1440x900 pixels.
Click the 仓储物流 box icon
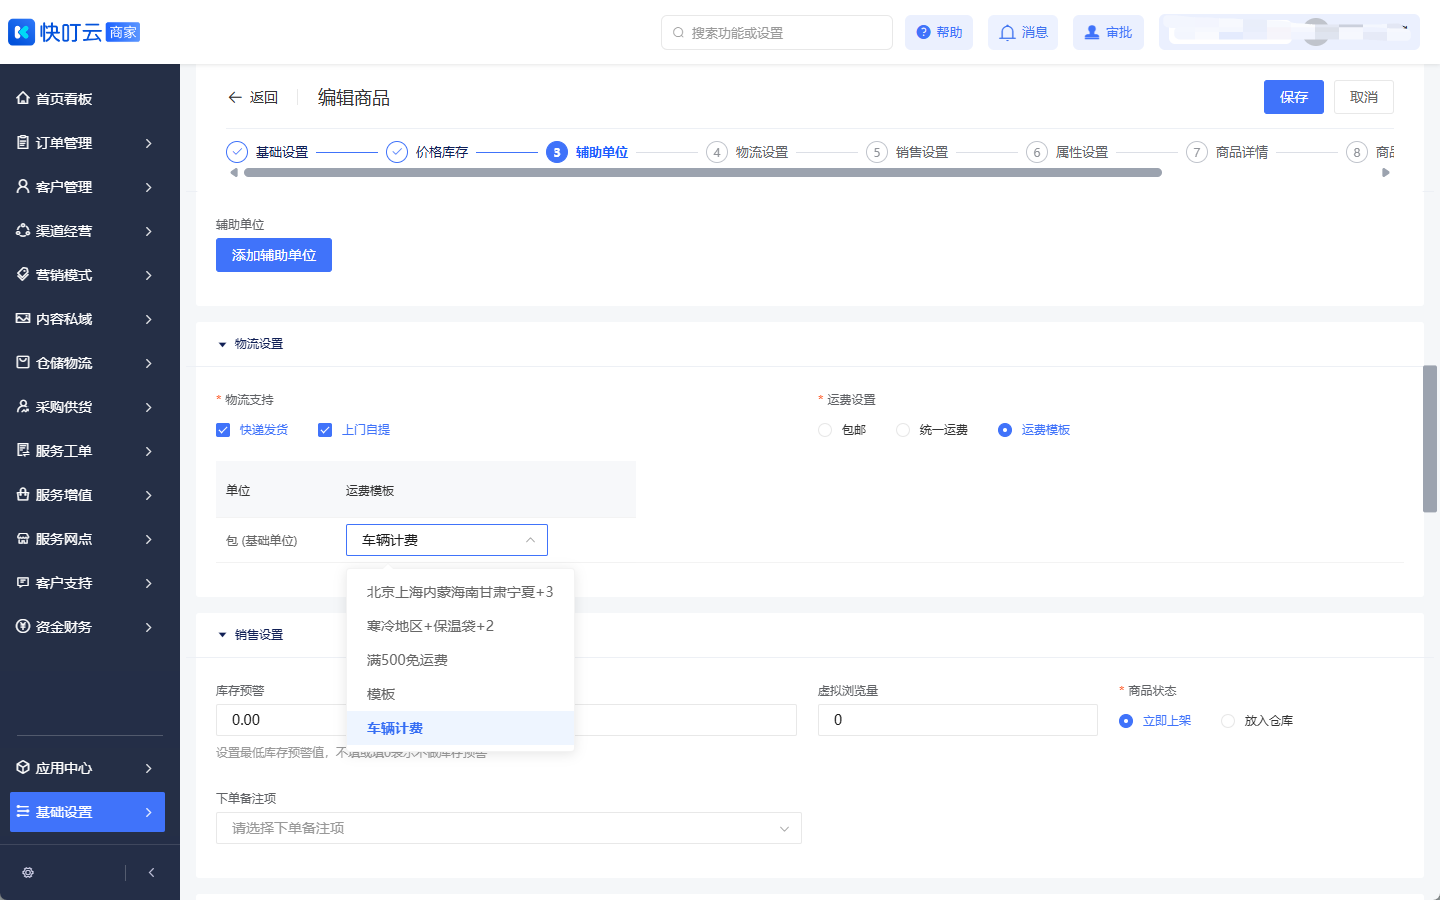[23, 362]
